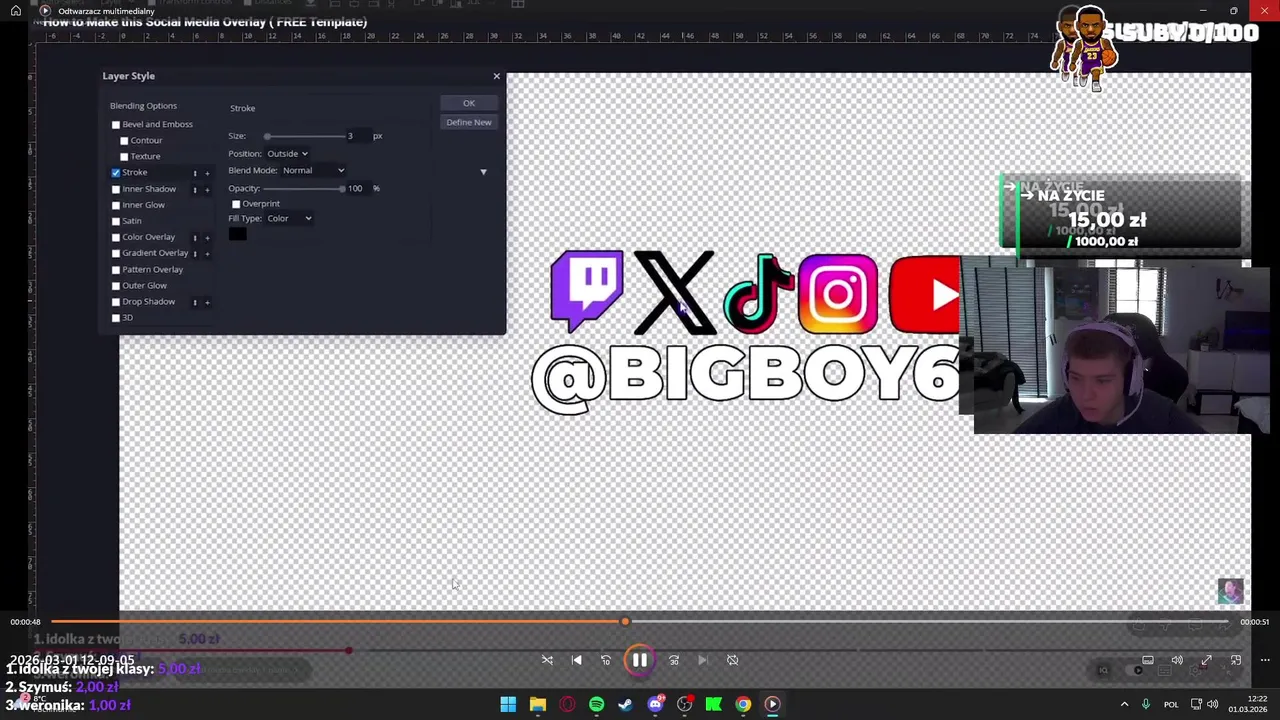Toggle shuffle in the media player
Viewport: 1280px width, 720px height.
click(547, 660)
